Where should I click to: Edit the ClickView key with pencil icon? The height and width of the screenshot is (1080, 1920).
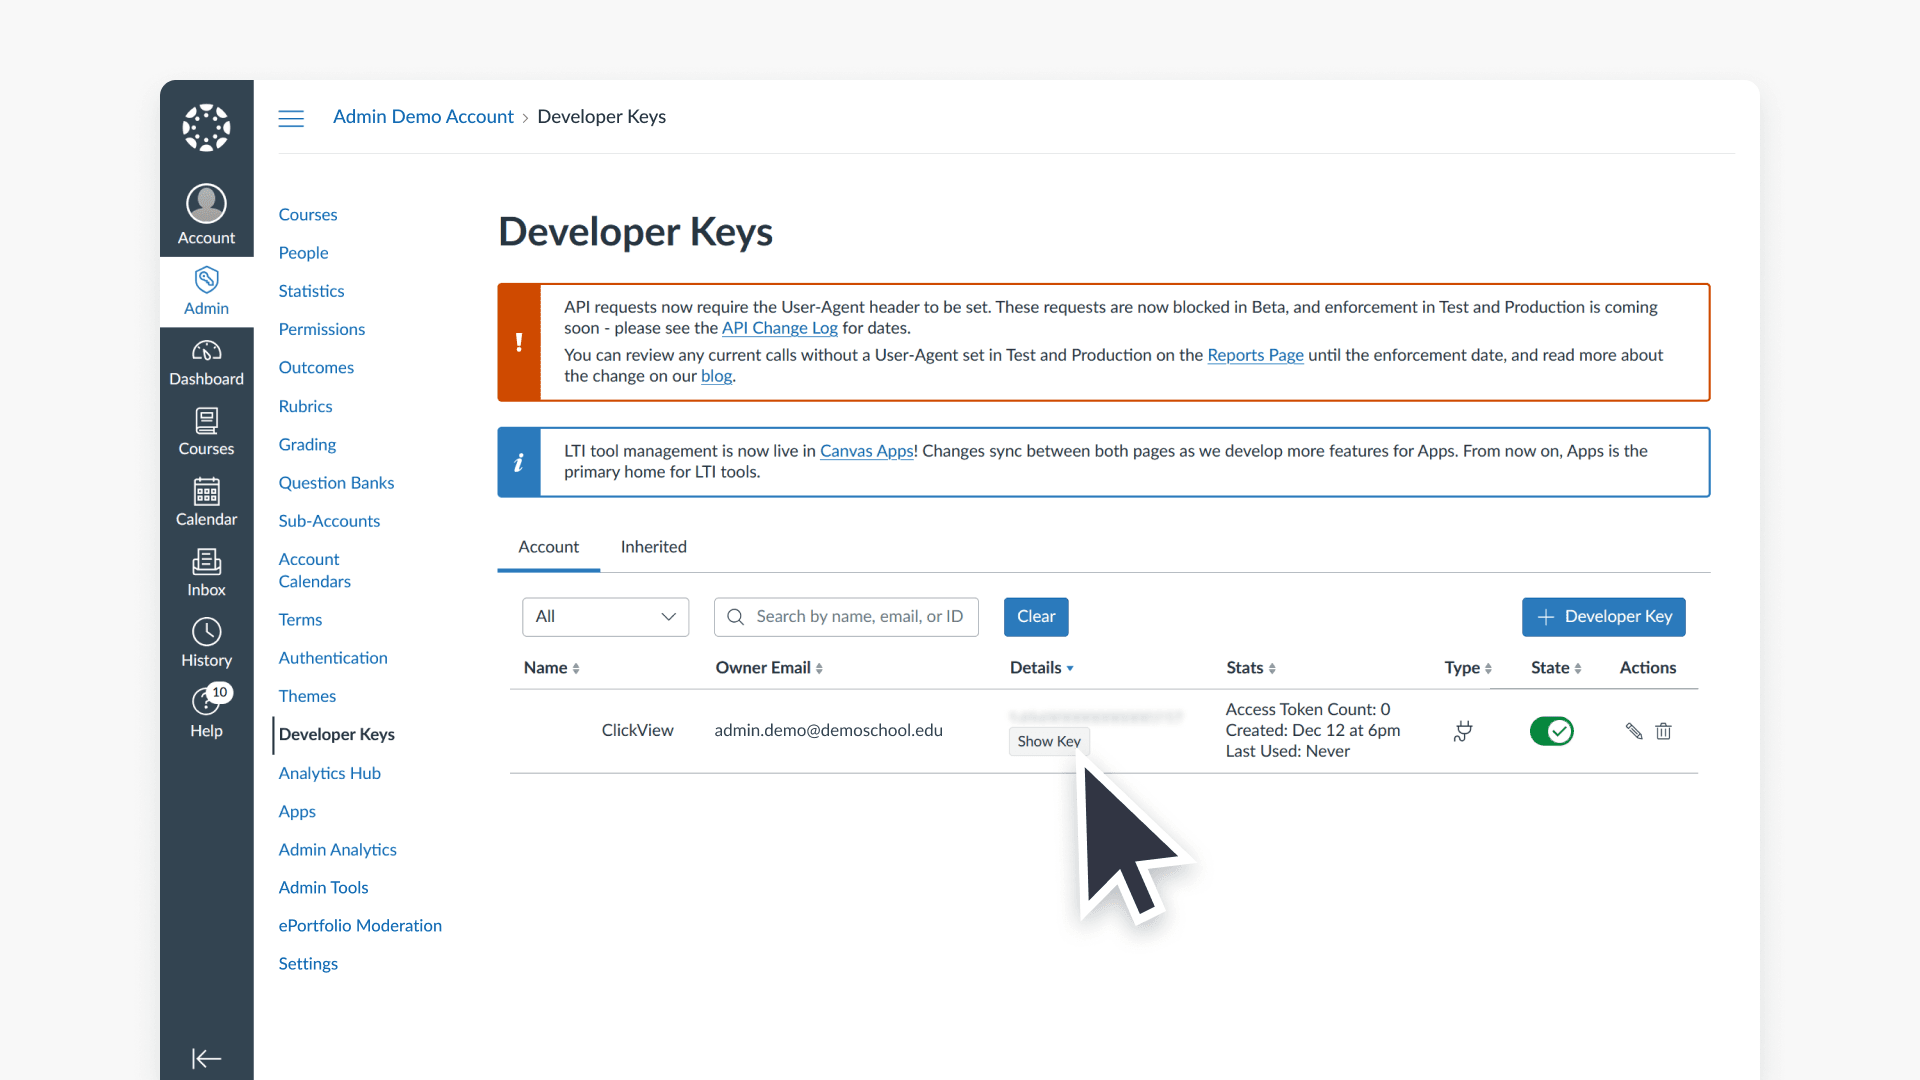pyautogui.click(x=1633, y=731)
